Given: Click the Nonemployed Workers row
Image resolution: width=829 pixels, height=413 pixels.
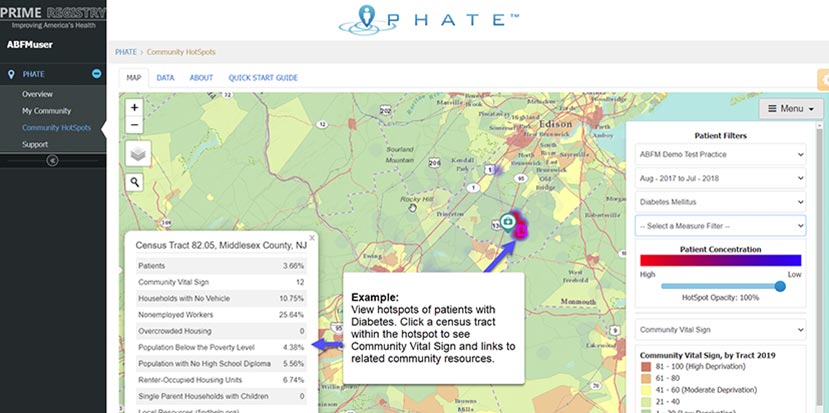Looking at the screenshot, I should pos(221,315).
